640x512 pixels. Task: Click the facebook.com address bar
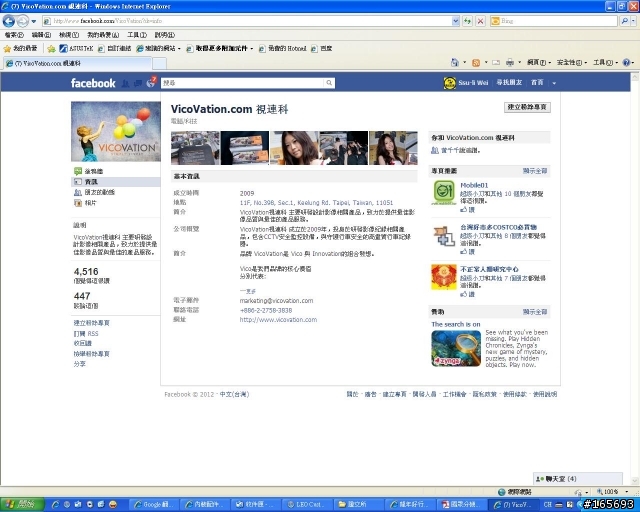pyautogui.click(x=248, y=21)
